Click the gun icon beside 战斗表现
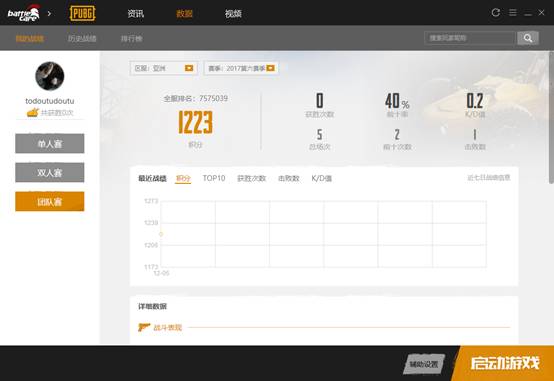Screen dimensions: 554x381 tap(144, 327)
